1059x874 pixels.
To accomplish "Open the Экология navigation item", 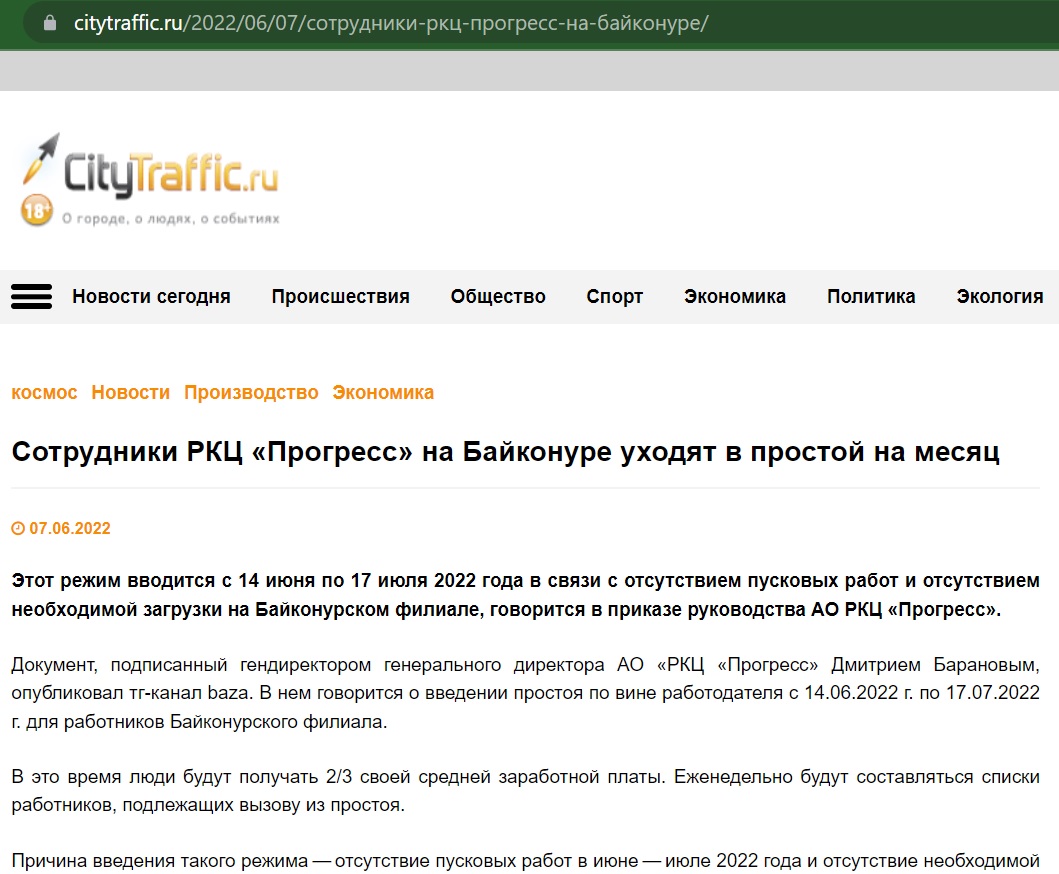I will 999,296.
